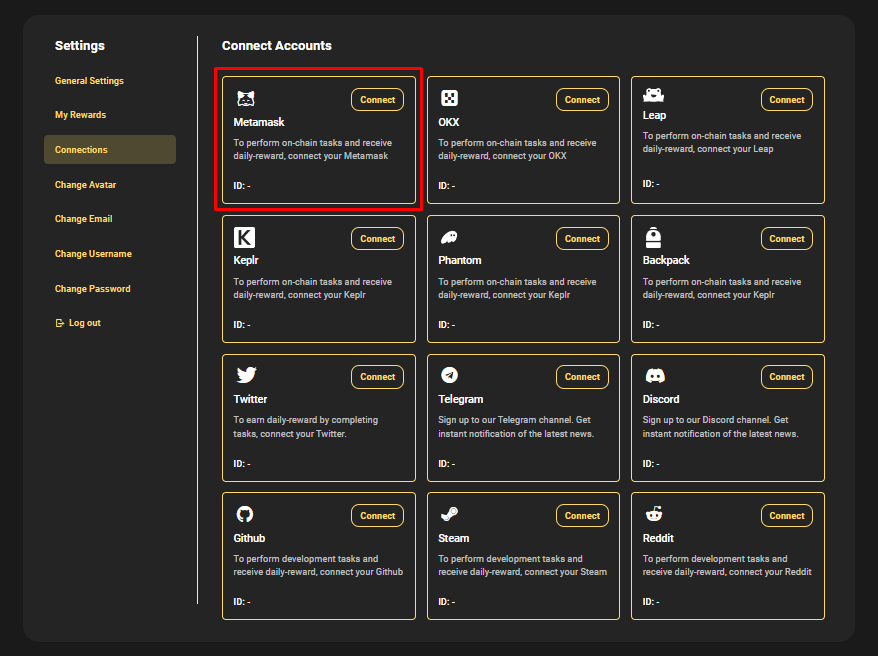This screenshot has width=878, height=656.
Task: Click the Connect Accounts heading
Action: pos(277,46)
